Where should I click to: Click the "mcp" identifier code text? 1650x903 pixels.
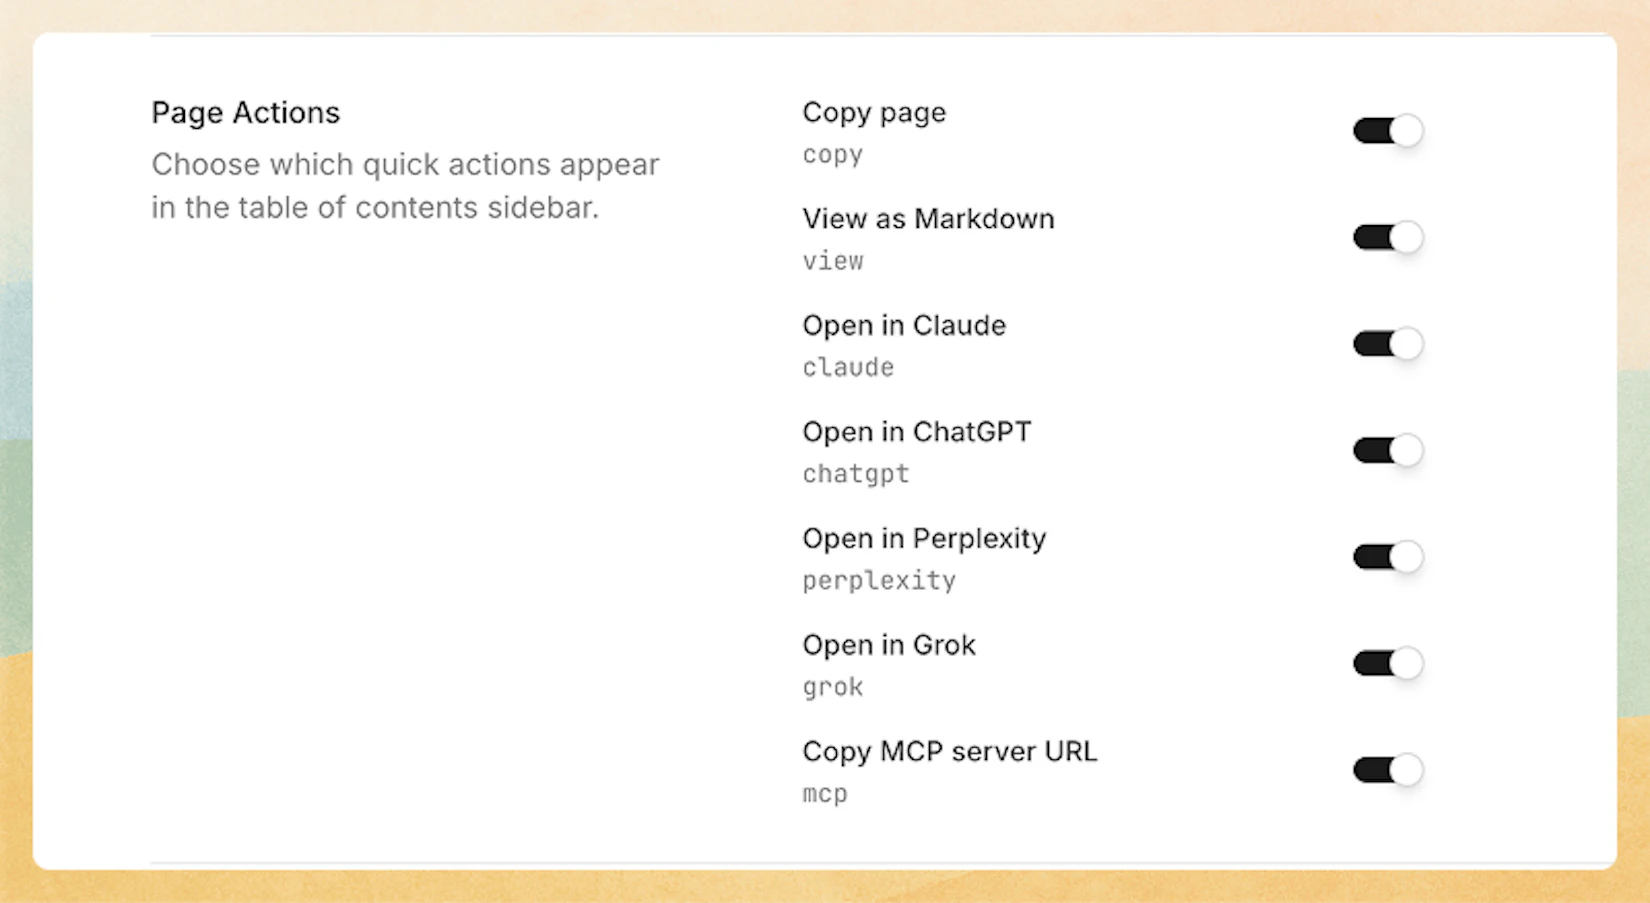click(825, 794)
